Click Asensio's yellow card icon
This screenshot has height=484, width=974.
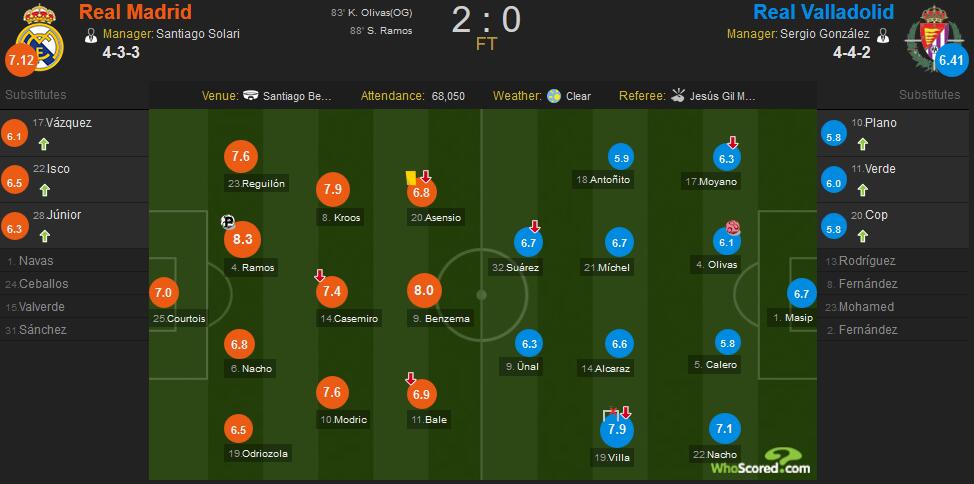point(410,177)
